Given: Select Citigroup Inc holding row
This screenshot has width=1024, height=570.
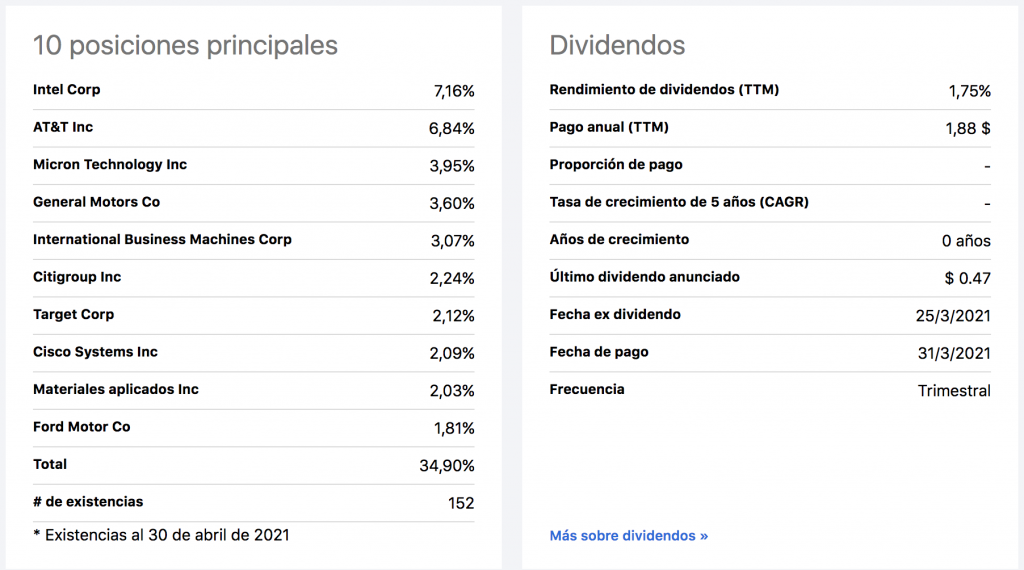Looking at the screenshot, I should [x=77, y=277].
